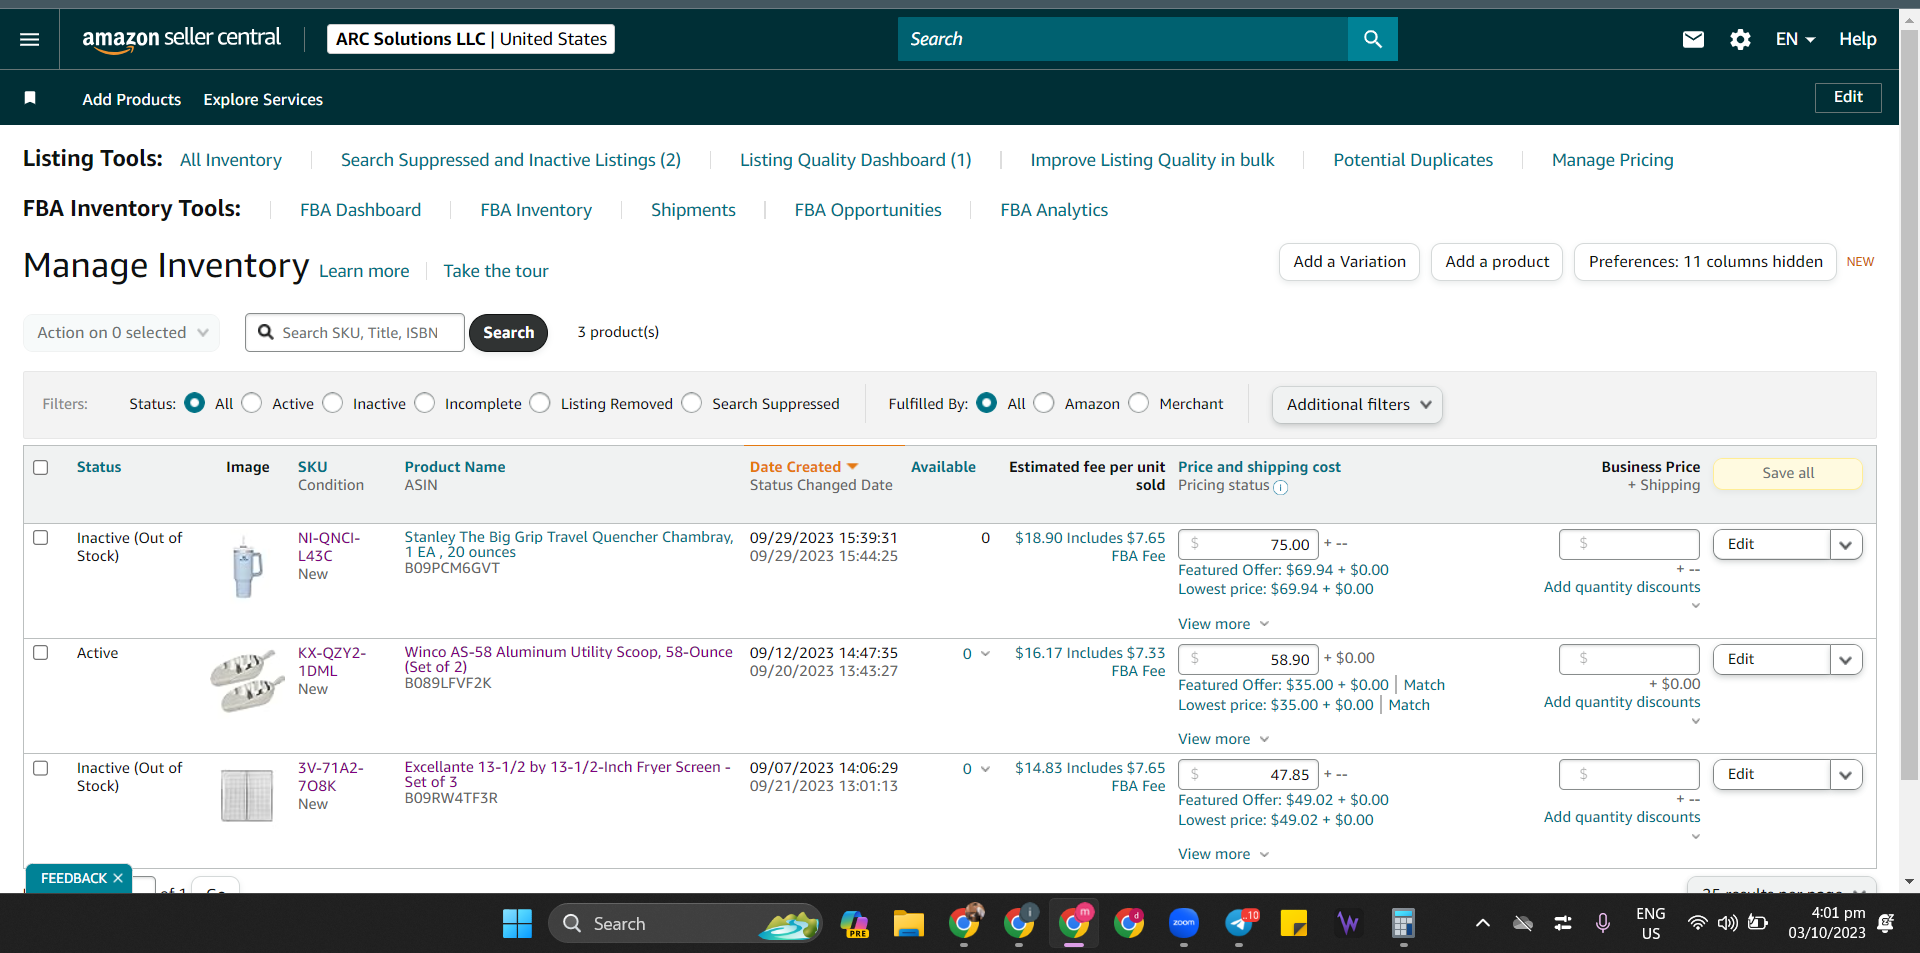This screenshot has height=953, width=1920.
Task: Click the black Search inventory button
Action: click(x=508, y=333)
